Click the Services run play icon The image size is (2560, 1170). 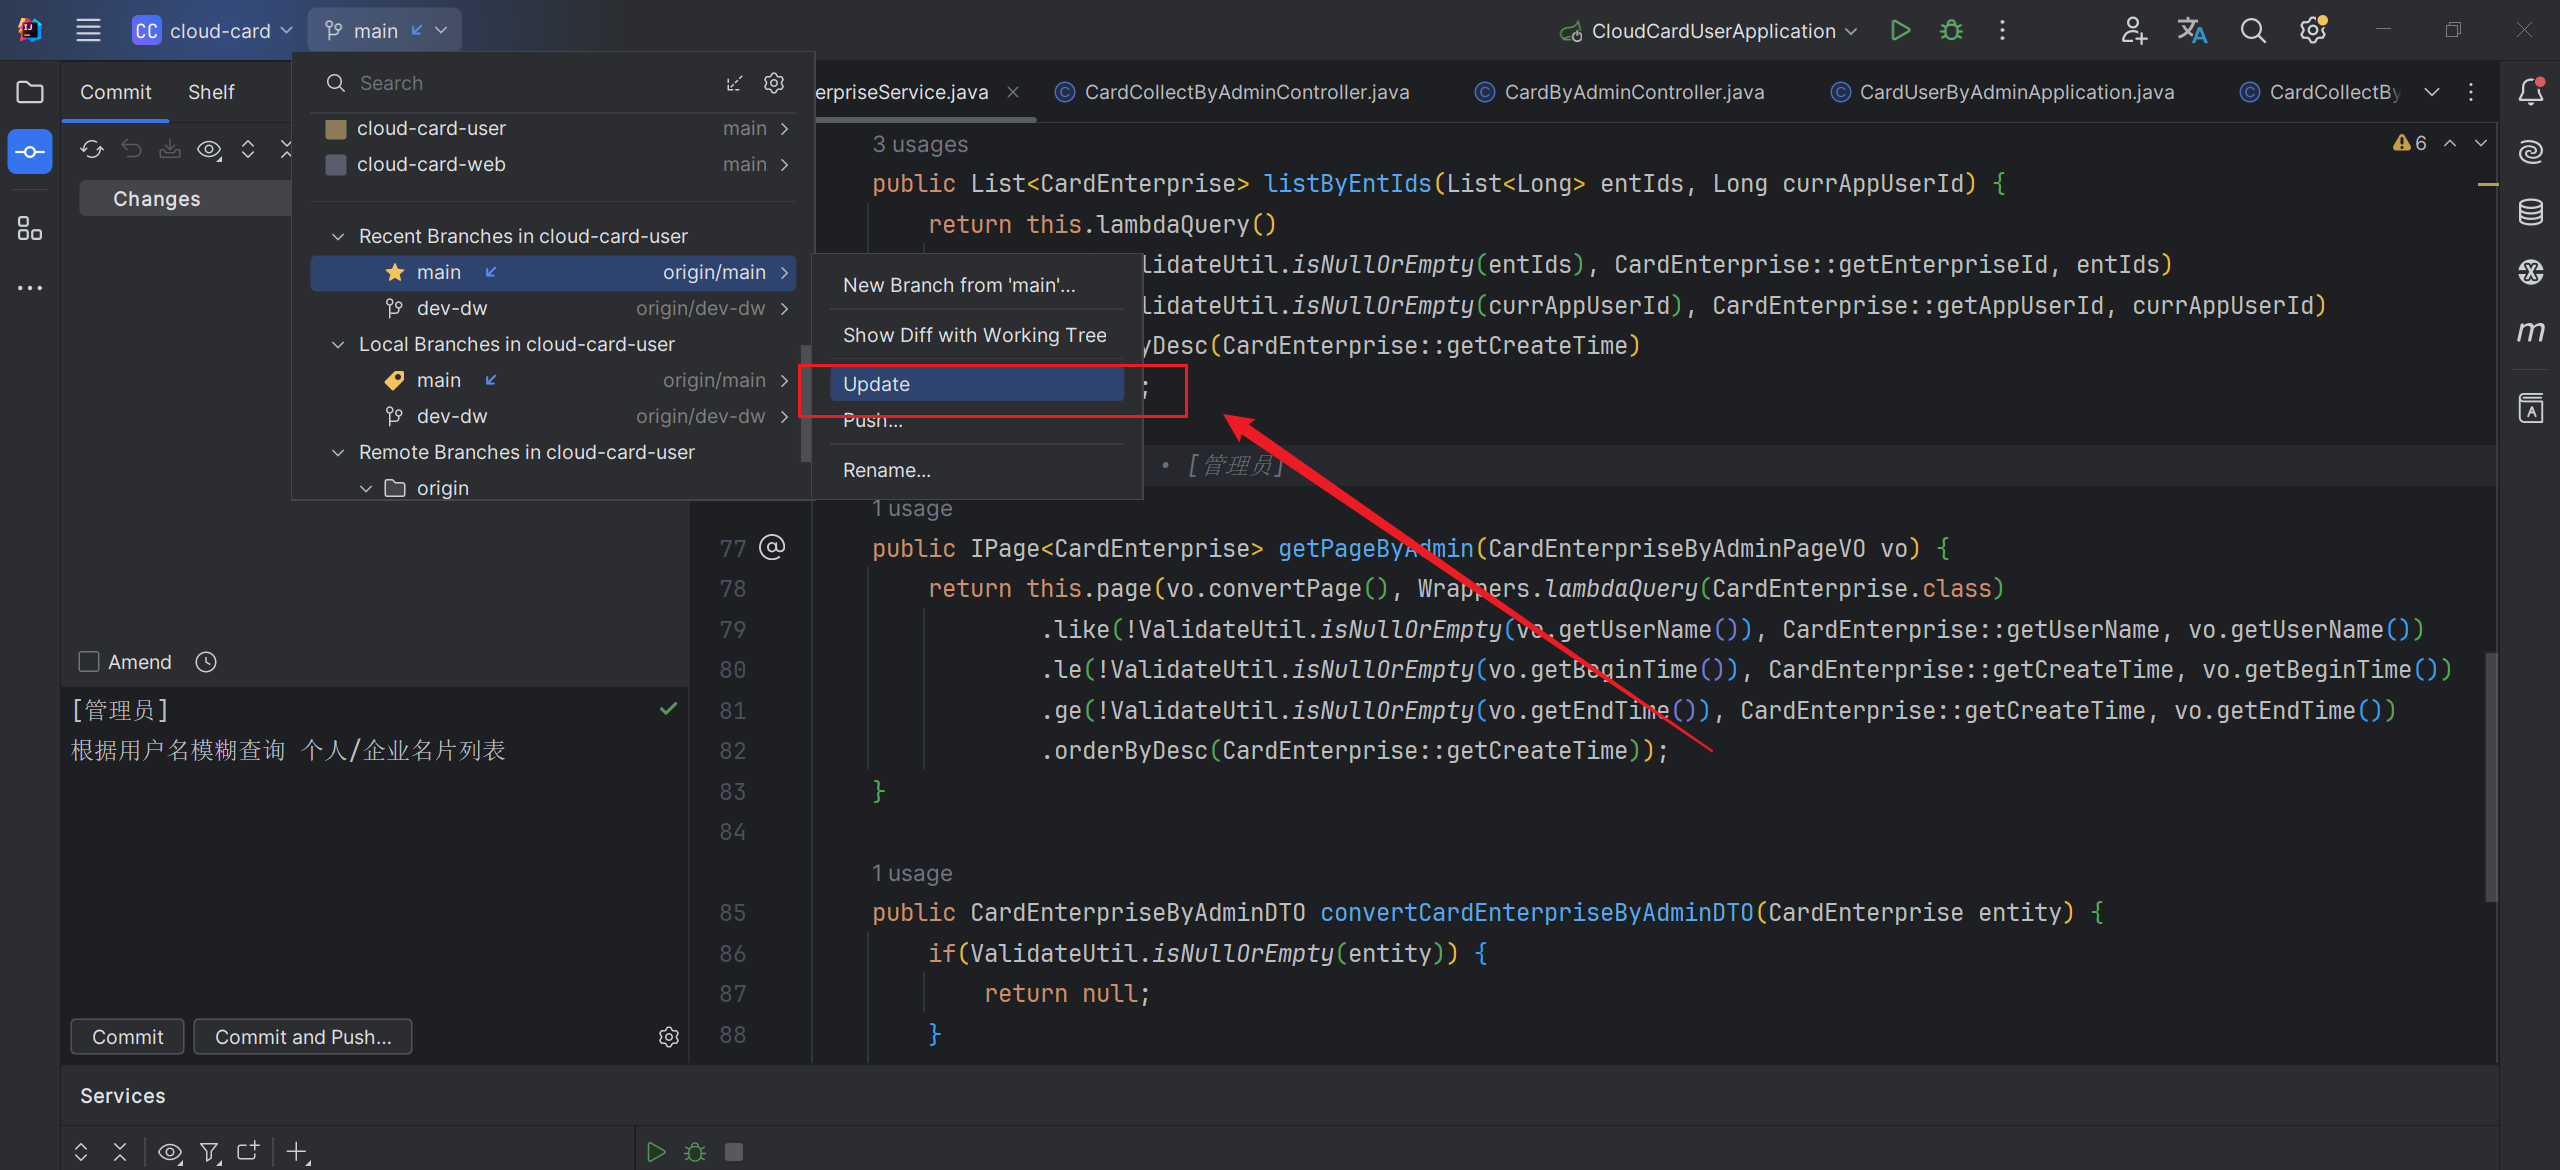[656, 1152]
